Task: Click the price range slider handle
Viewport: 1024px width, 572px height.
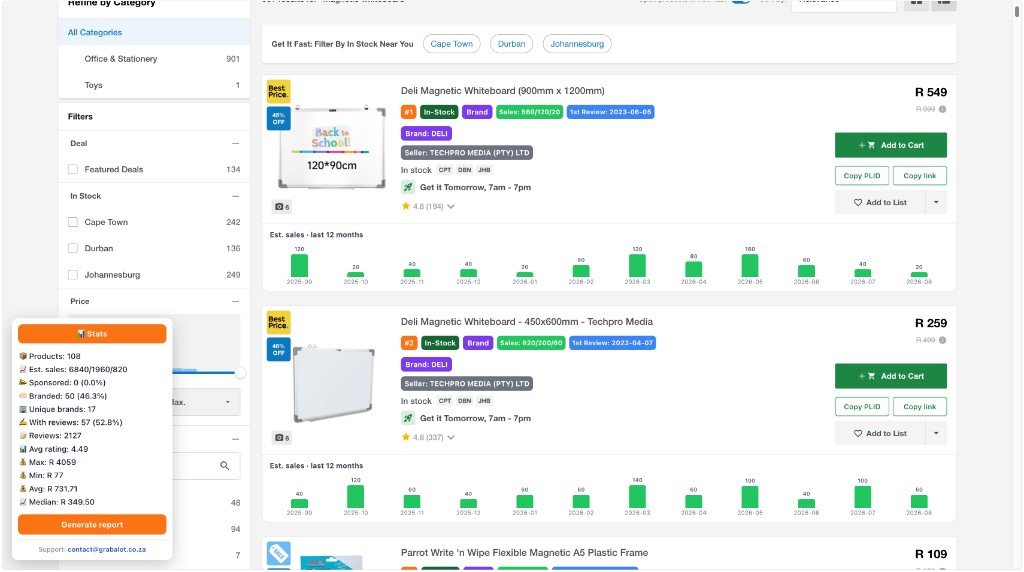Action: pos(240,373)
